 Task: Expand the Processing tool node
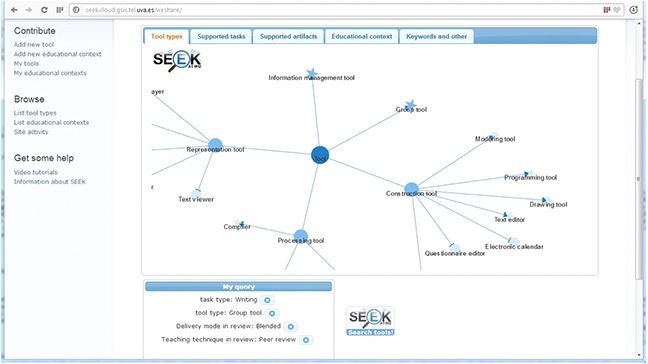tap(301, 237)
